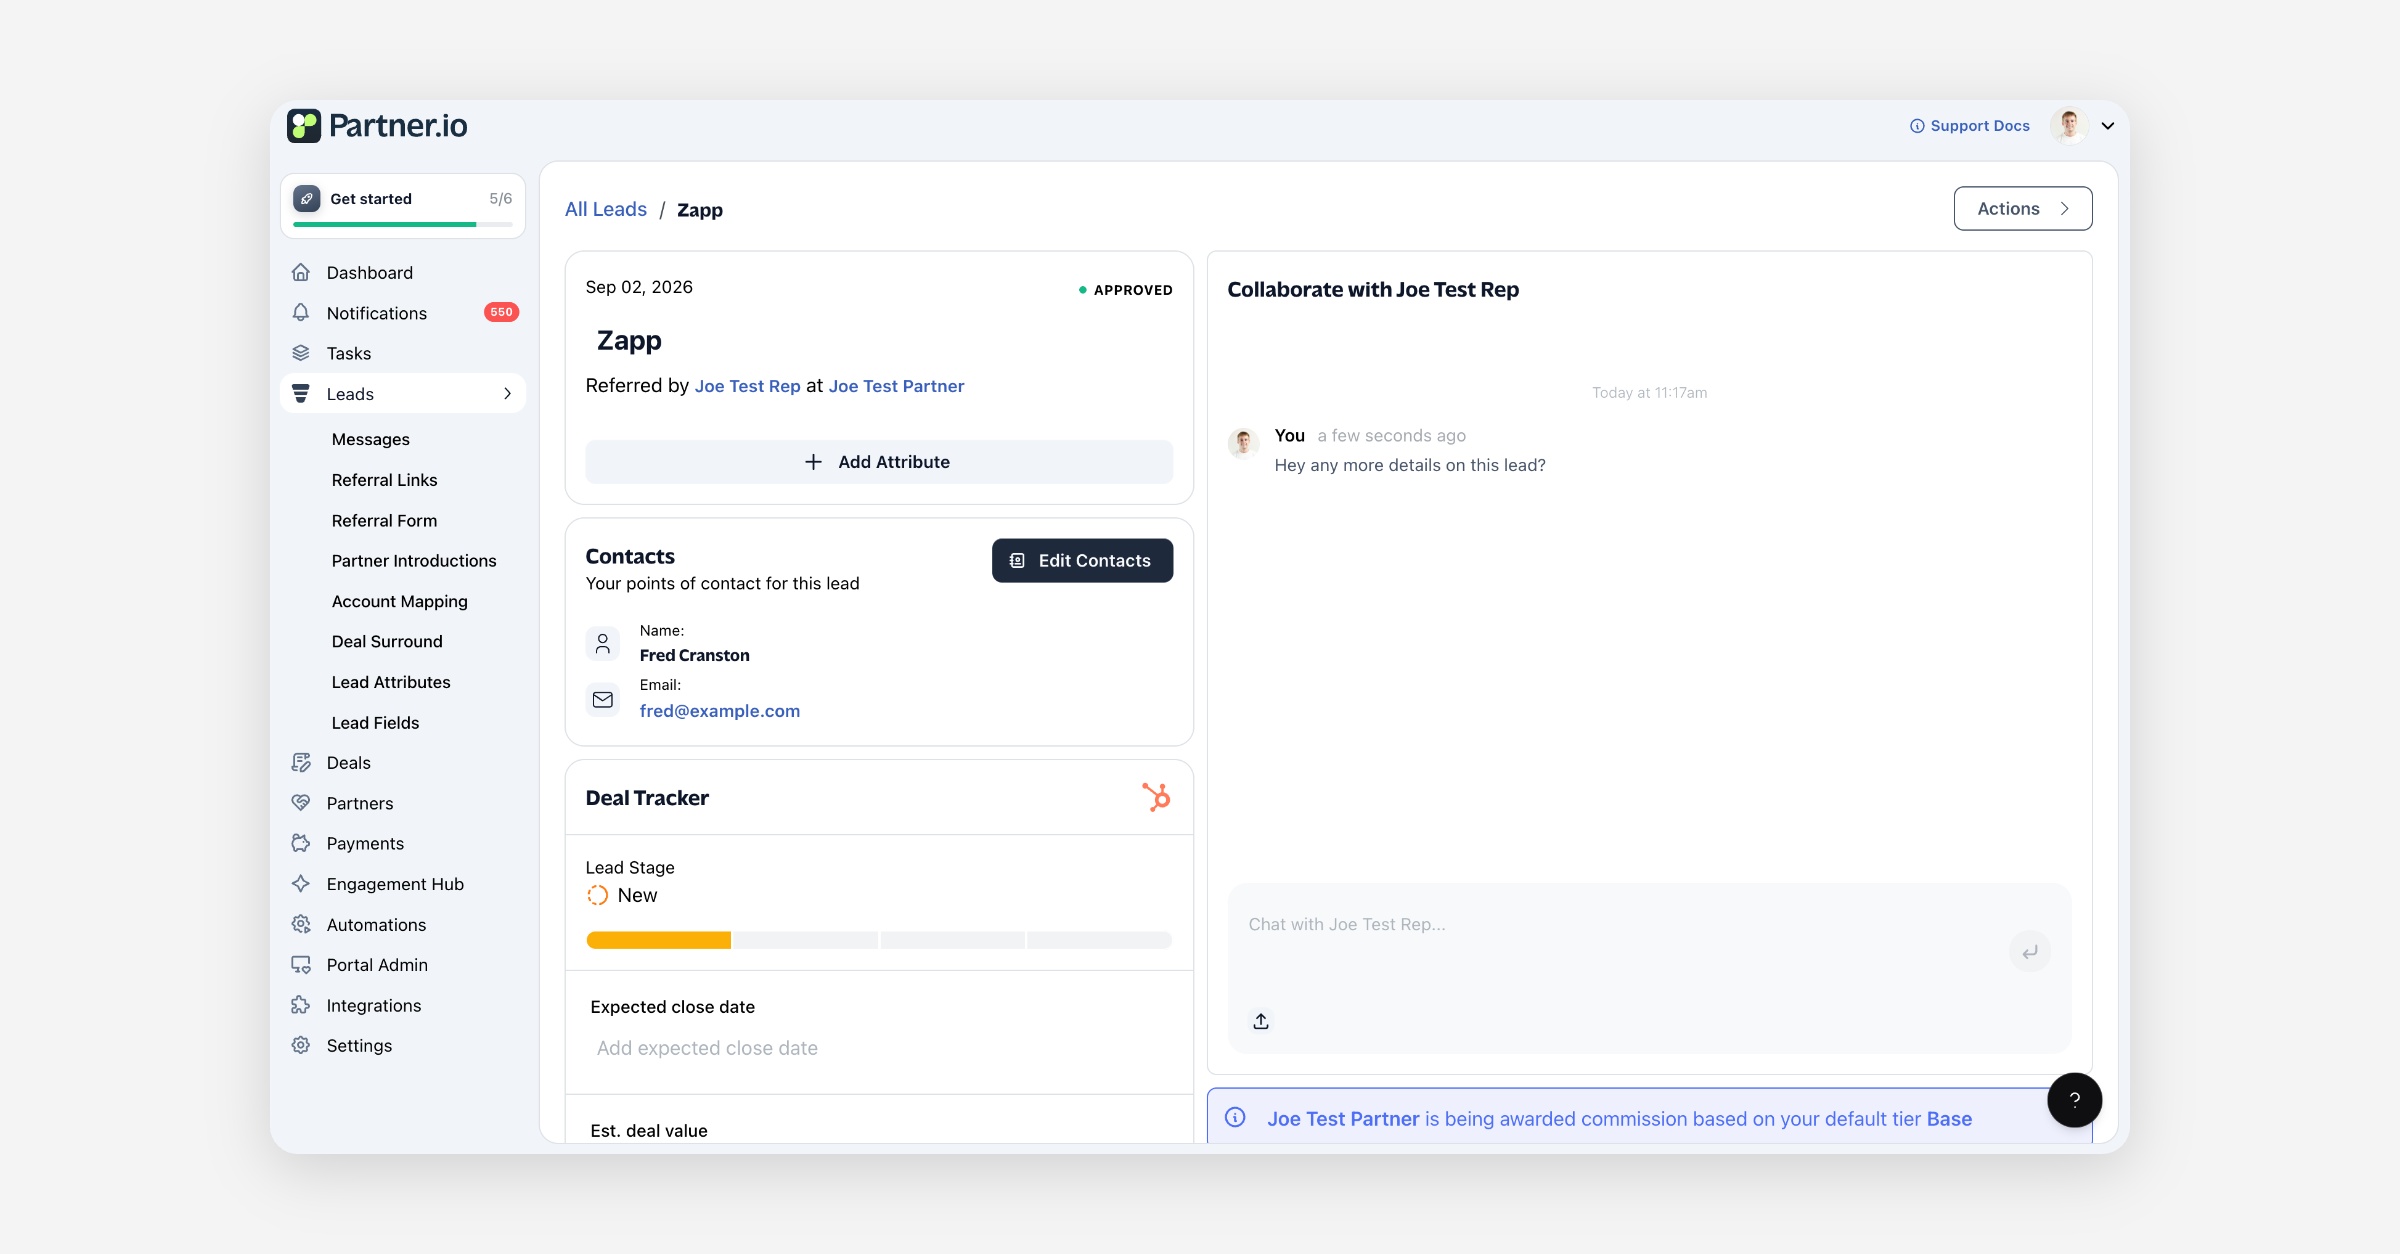
Task: Click the send message arrow button
Action: (x=2029, y=952)
